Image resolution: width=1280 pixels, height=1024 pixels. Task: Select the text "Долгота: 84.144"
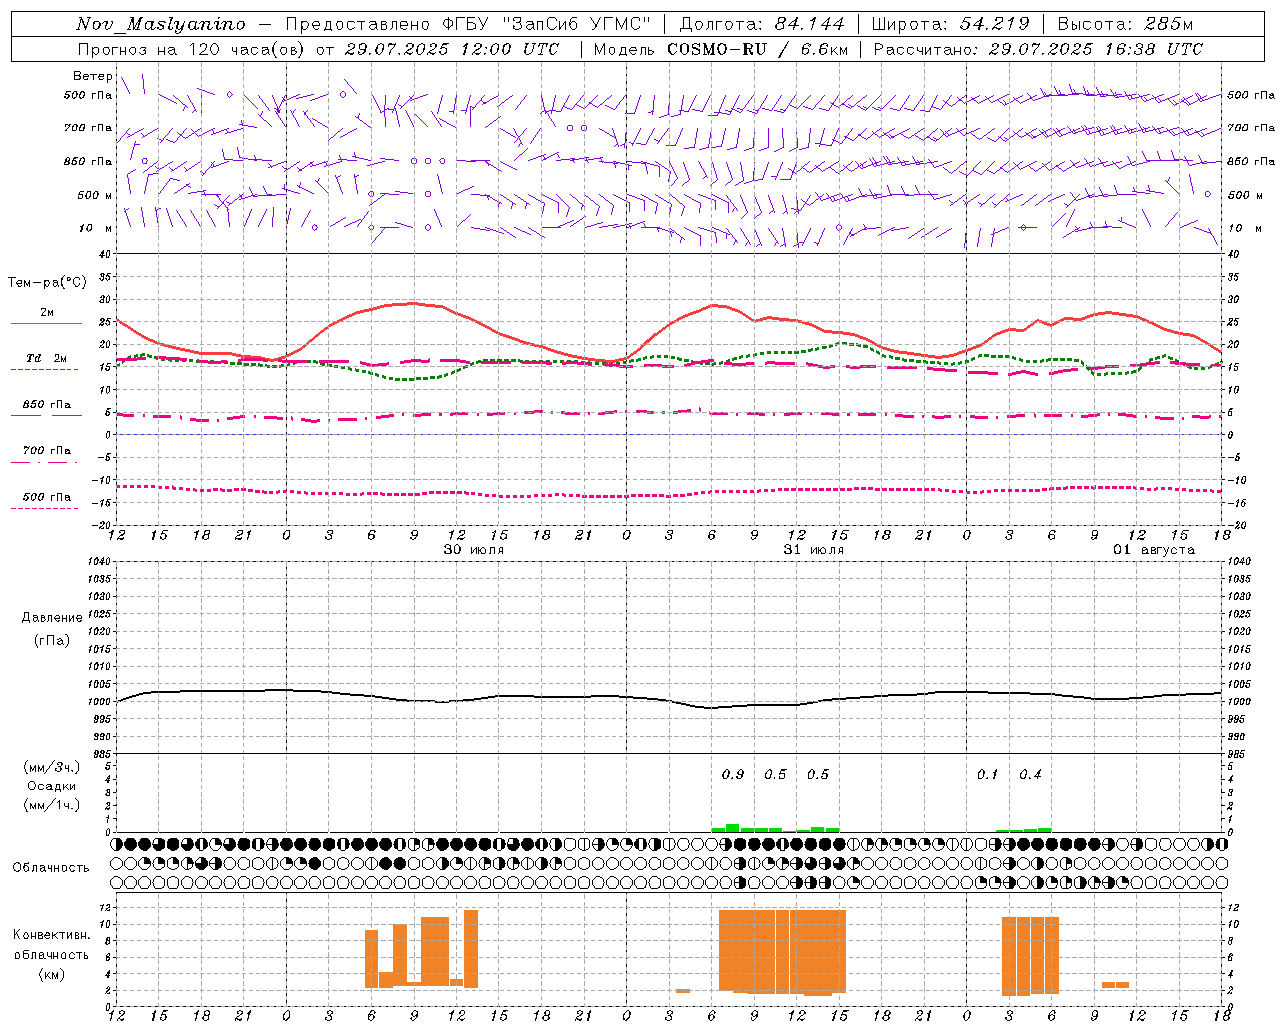(x=762, y=24)
